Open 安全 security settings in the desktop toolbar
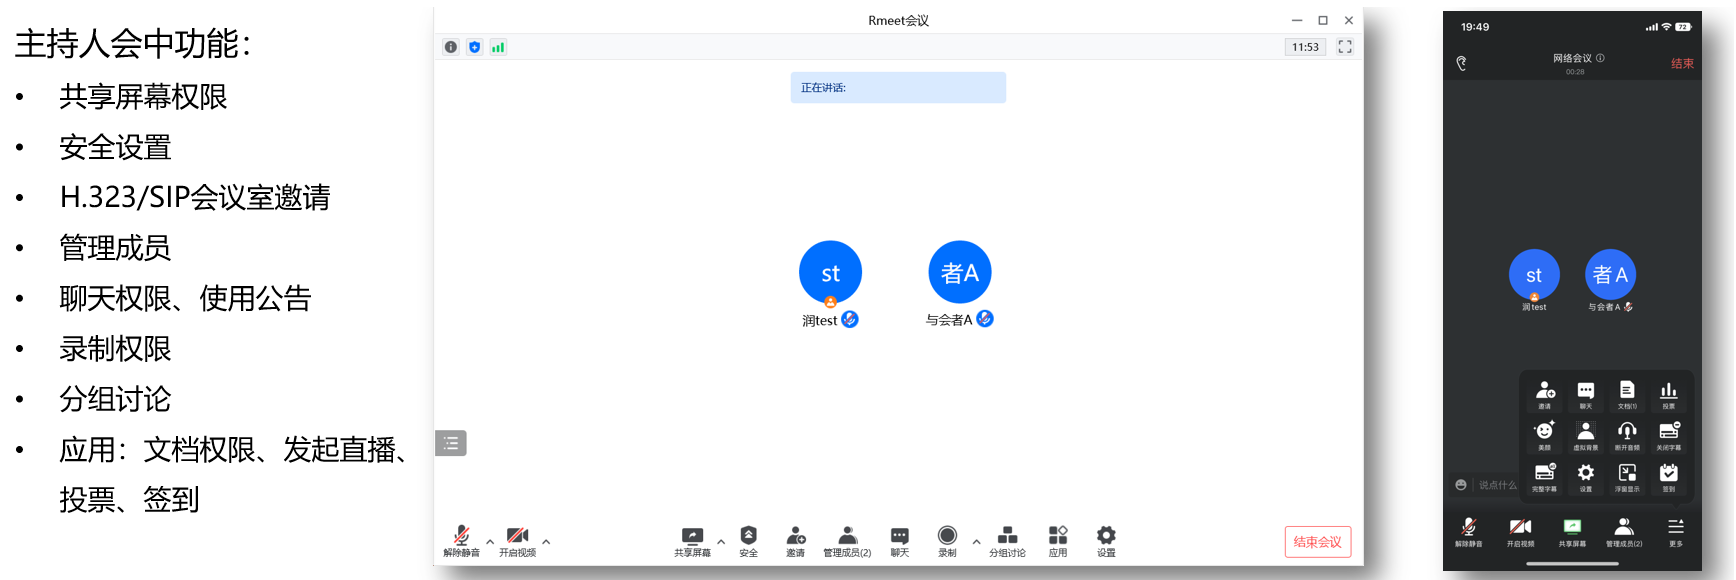Image resolution: width=1736 pixels, height=580 pixels. tap(748, 540)
